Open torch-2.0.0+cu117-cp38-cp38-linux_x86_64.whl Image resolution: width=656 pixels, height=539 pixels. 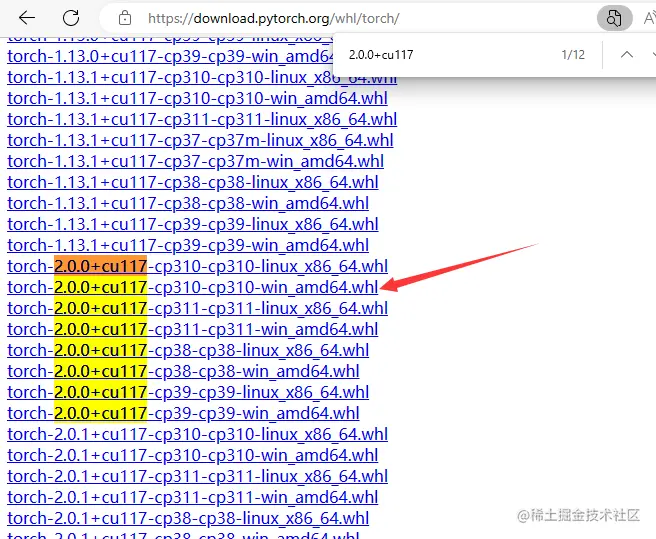click(188, 350)
